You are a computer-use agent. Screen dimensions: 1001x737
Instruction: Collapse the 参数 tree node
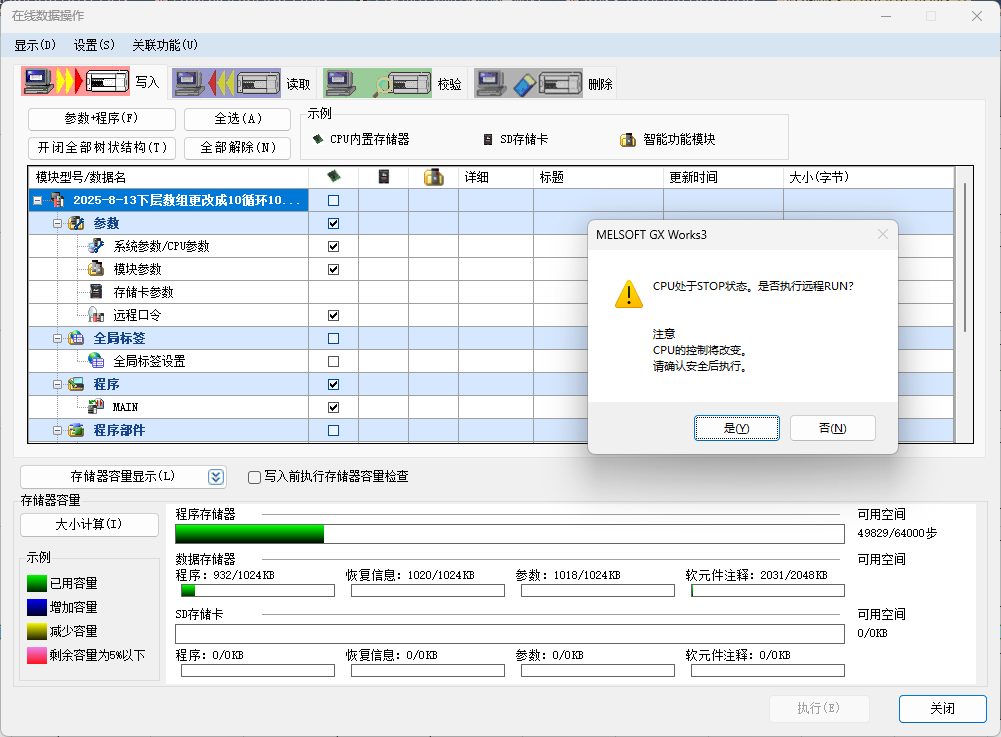[58, 223]
